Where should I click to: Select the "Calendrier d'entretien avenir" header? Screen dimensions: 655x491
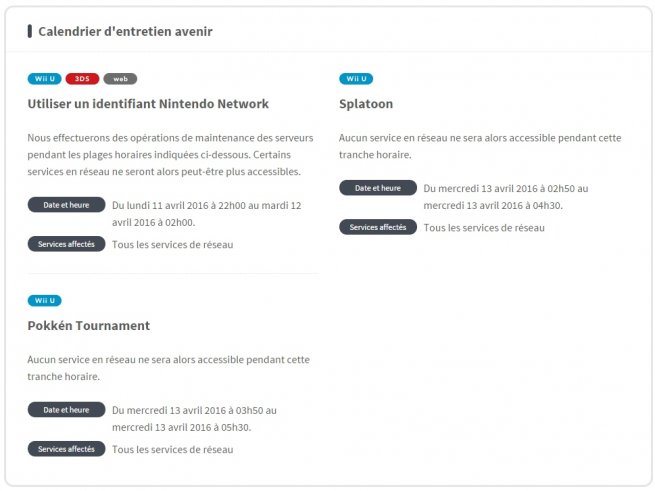tap(125, 31)
